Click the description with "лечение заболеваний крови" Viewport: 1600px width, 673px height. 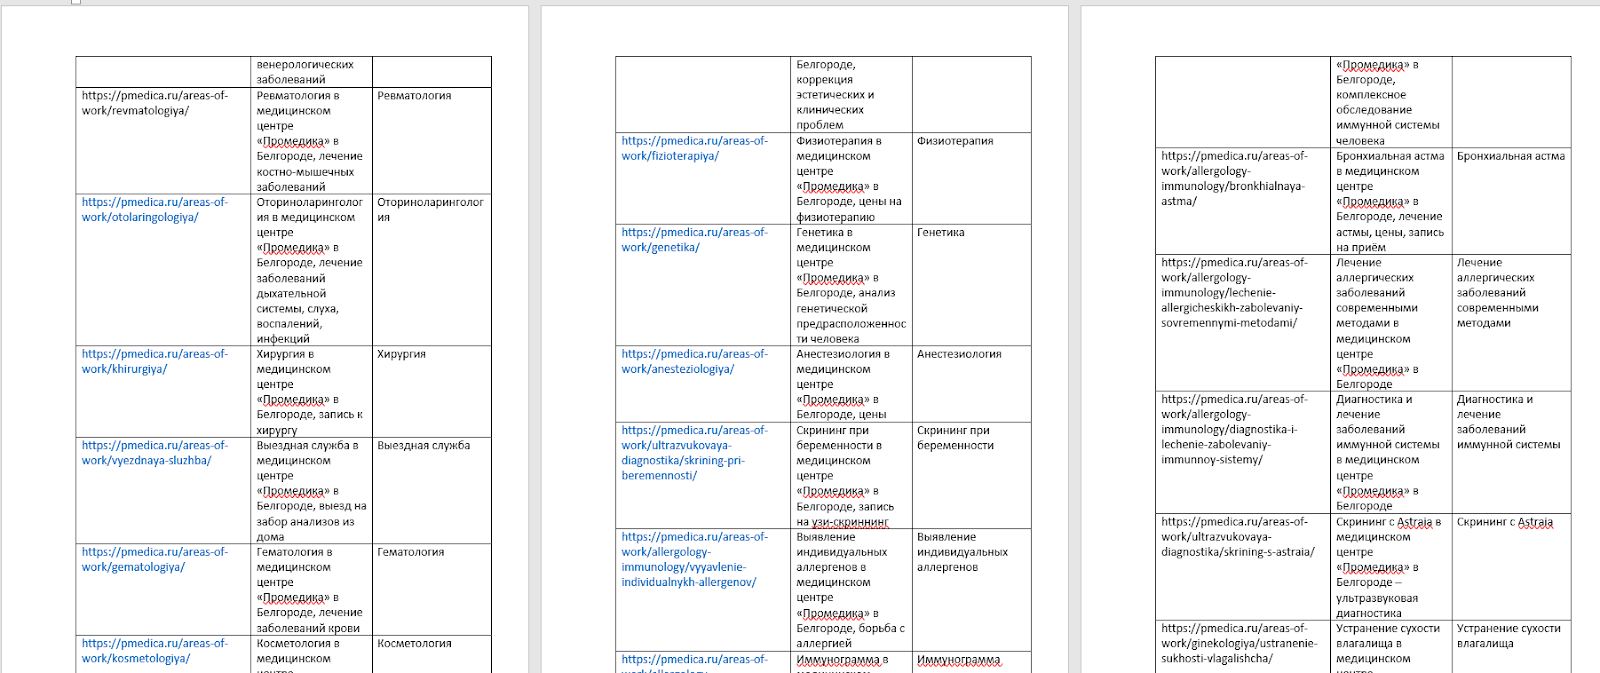(311, 590)
